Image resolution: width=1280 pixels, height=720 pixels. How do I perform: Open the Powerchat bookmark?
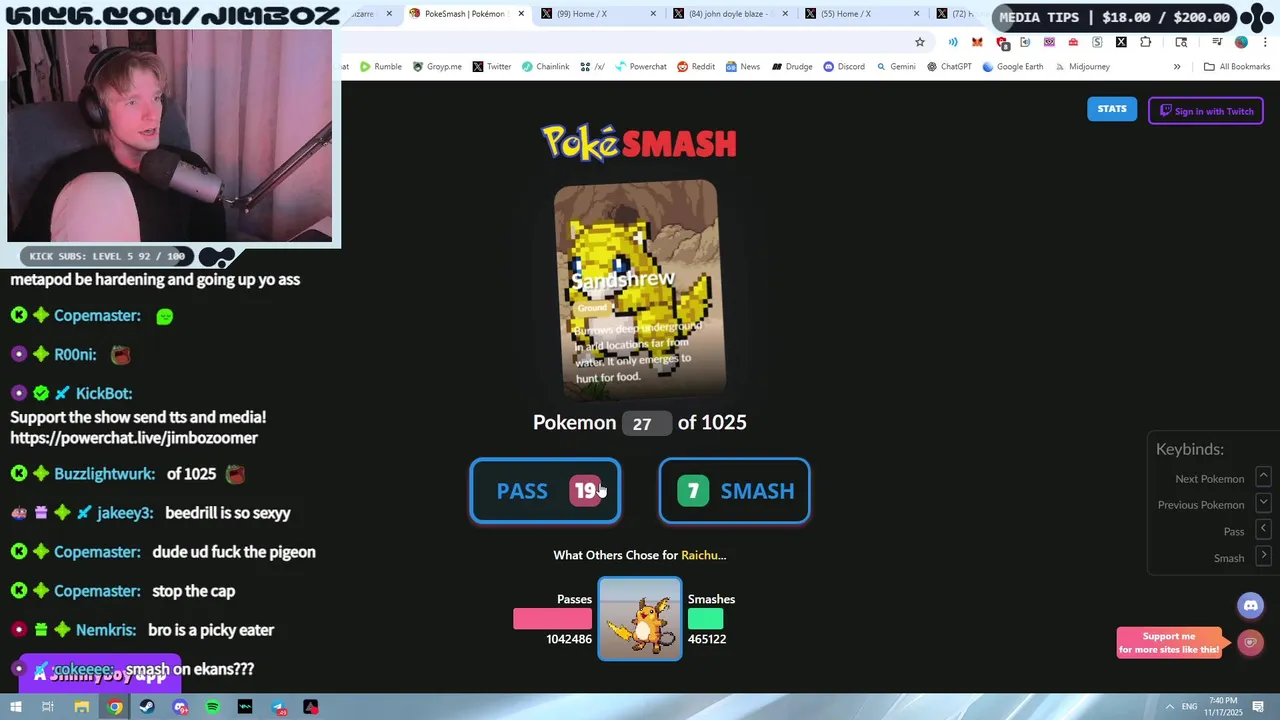click(x=641, y=67)
